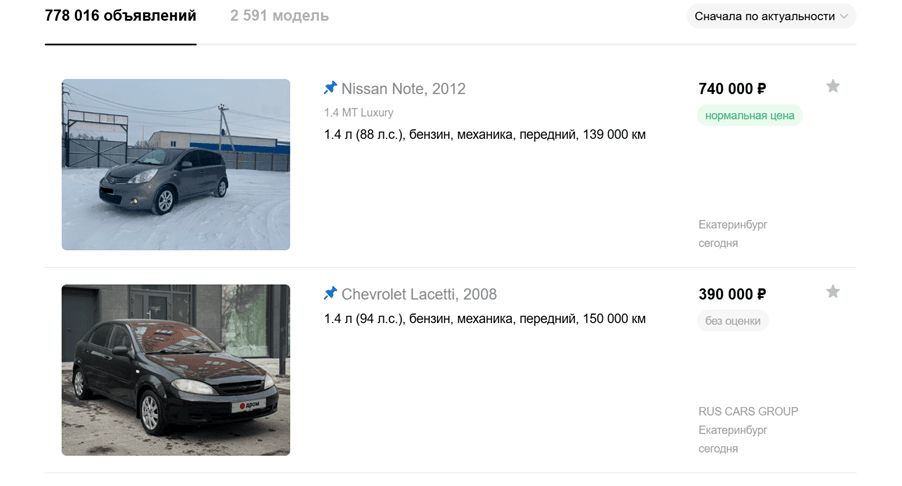Screen dimensions: 902x486
Task: Click pin icon beside Chevrolet Lacetti
Action: [x=330, y=293]
